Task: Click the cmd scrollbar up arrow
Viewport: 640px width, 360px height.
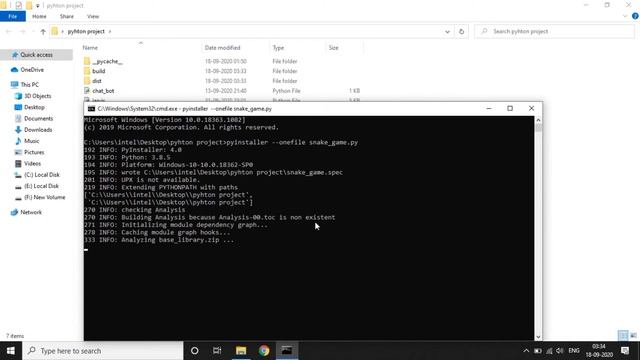Action: tap(538, 120)
